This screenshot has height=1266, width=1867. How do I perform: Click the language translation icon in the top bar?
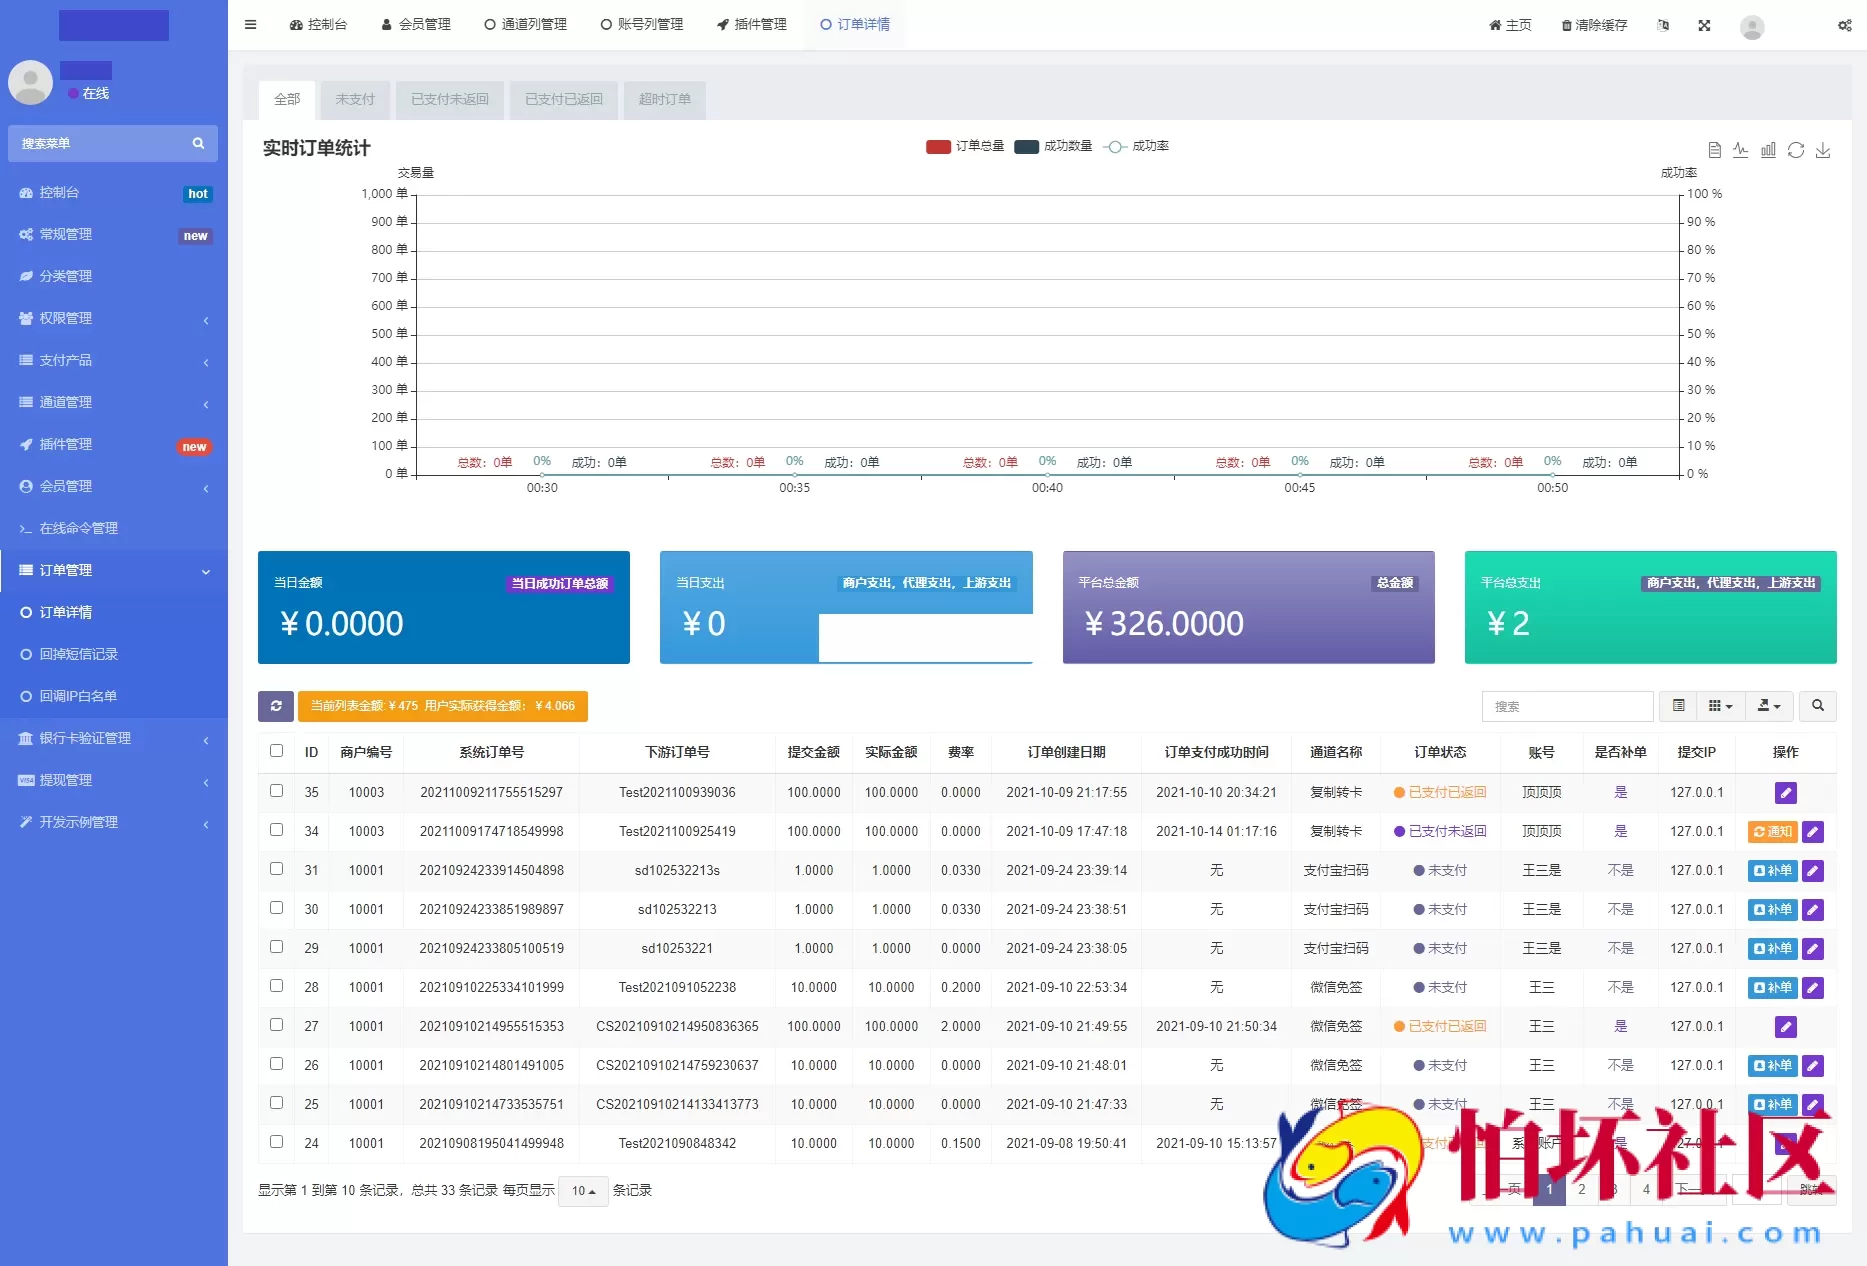(x=1663, y=25)
